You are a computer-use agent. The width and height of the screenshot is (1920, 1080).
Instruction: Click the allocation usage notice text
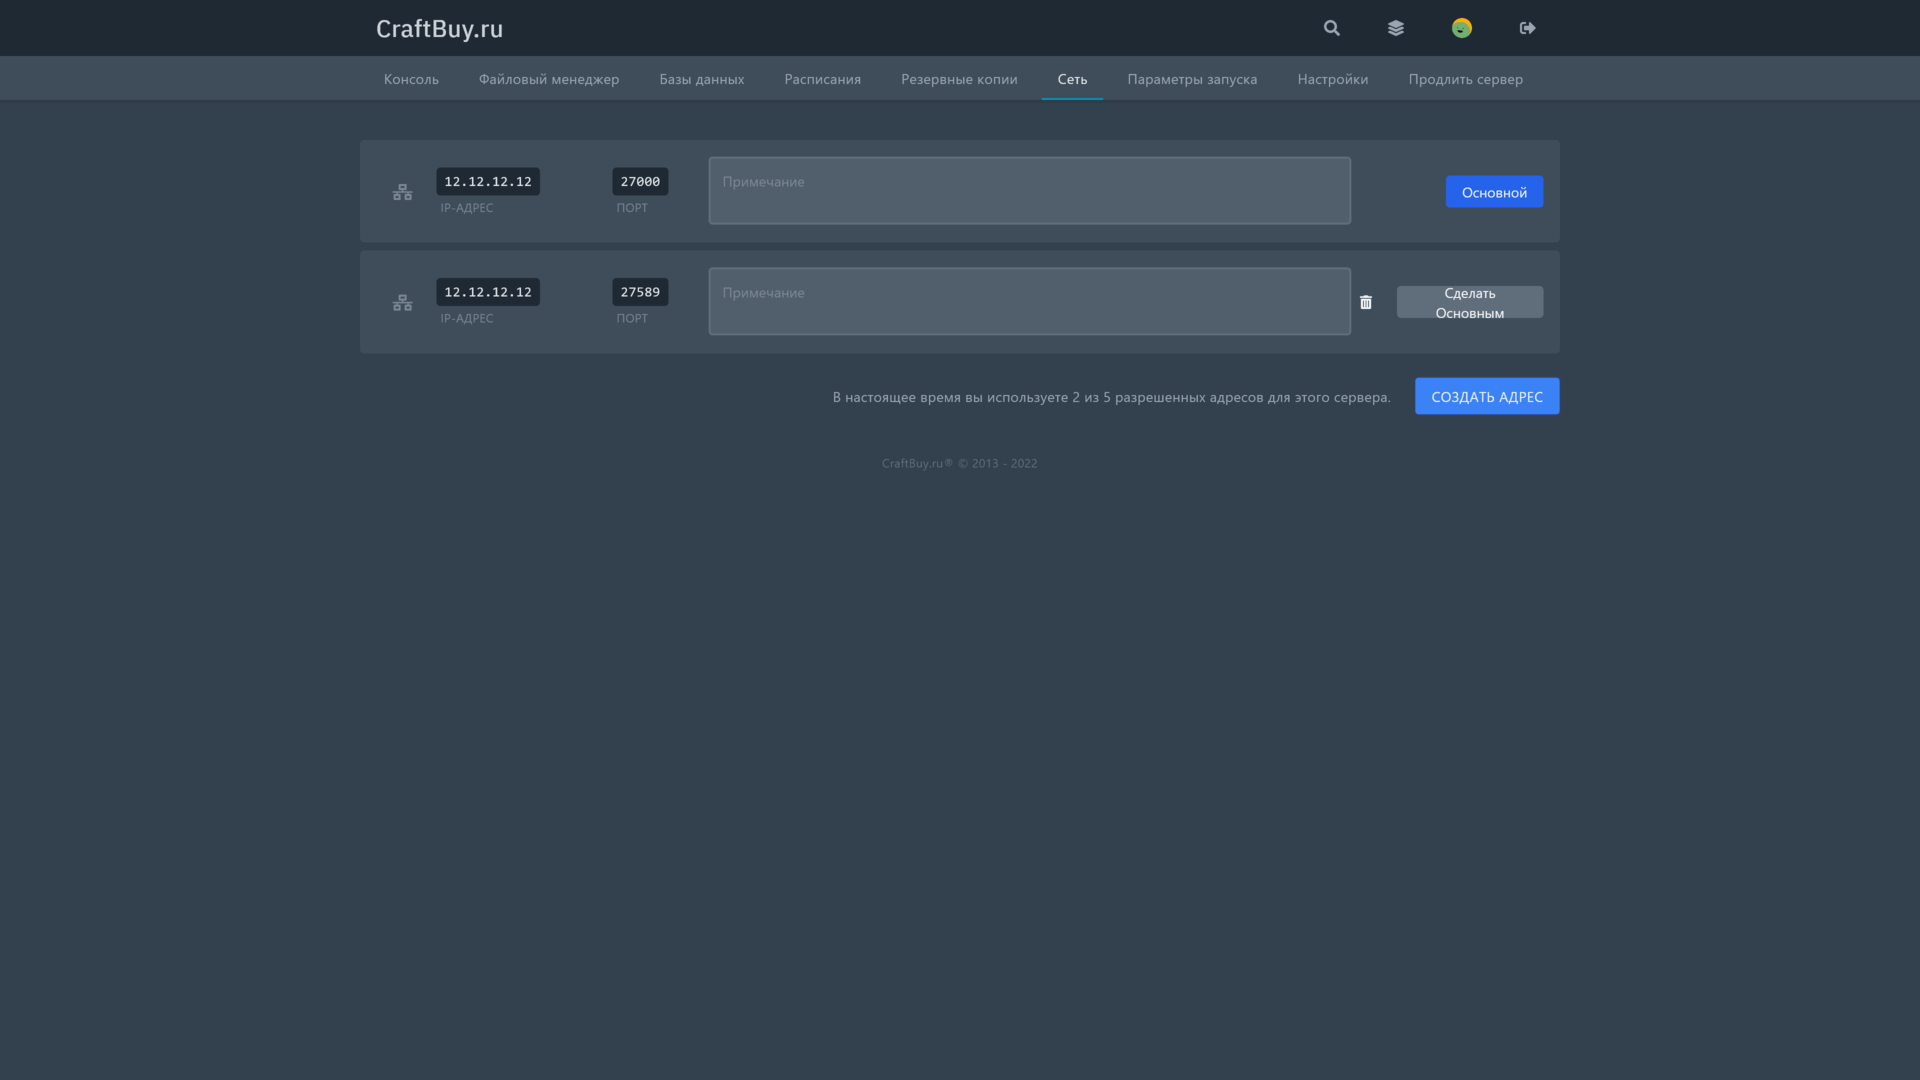[1111, 397]
